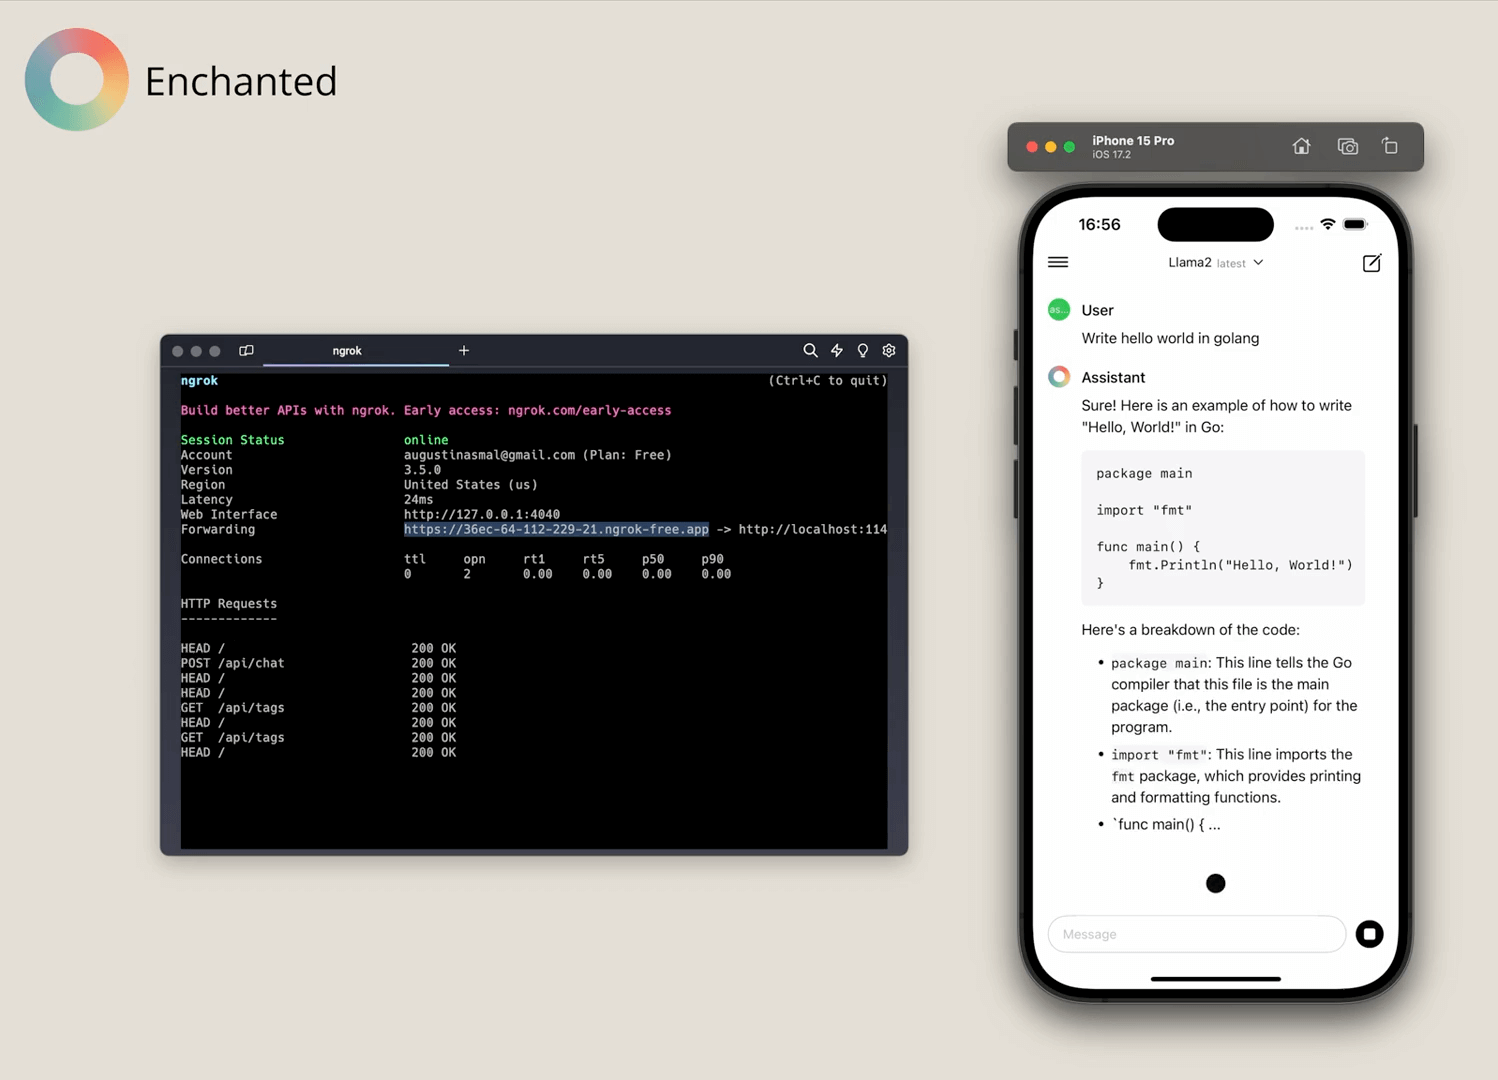Select the ngrok terminal tab
1498x1080 pixels.
click(x=347, y=351)
